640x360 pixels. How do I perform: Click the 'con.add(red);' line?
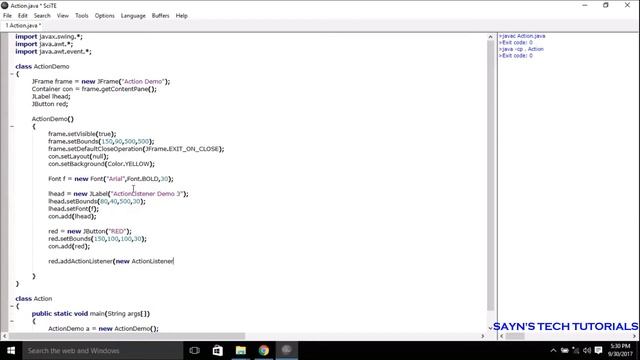(x=69, y=247)
